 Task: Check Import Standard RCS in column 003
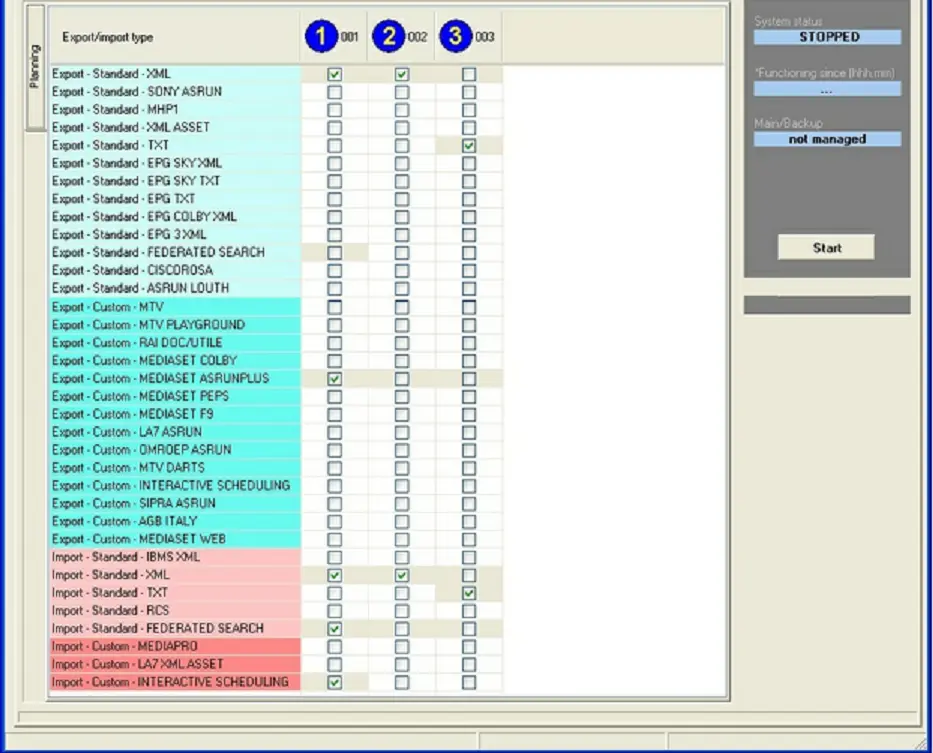point(469,611)
